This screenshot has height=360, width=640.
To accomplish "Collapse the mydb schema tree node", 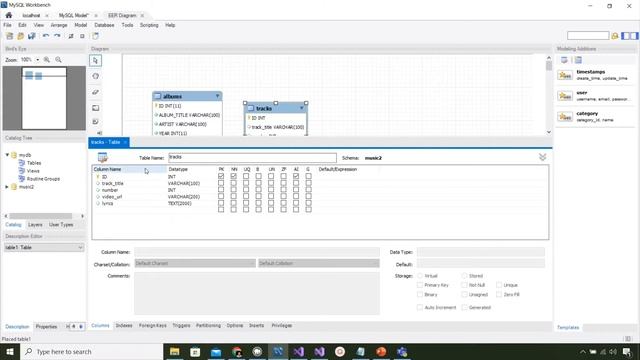I will coord(7,155).
